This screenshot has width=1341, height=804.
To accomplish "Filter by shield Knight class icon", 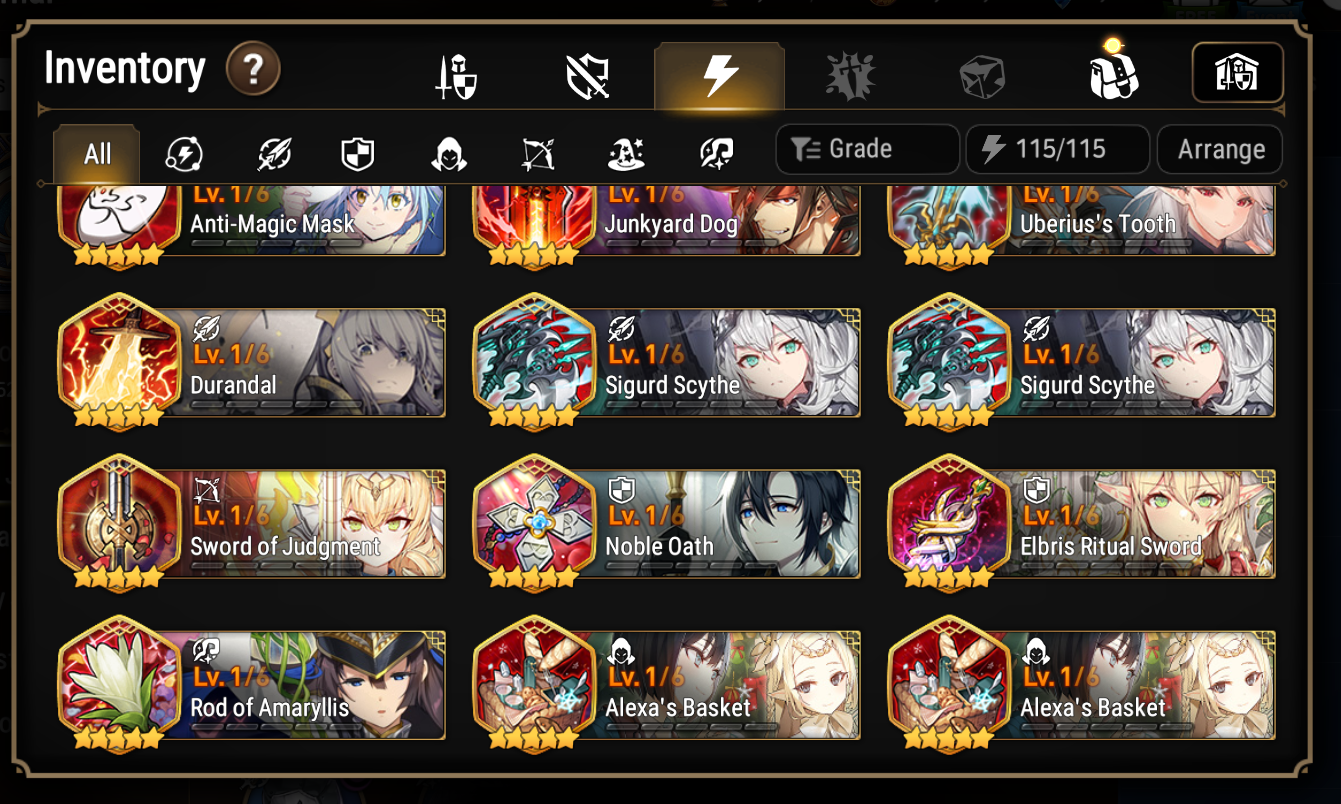I will [x=358, y=154].
